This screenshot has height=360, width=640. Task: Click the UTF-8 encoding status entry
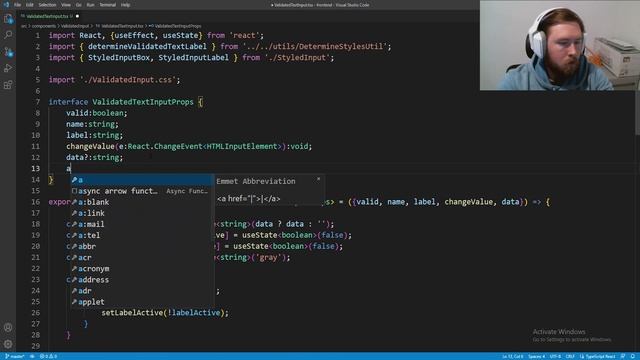(556, 356)
